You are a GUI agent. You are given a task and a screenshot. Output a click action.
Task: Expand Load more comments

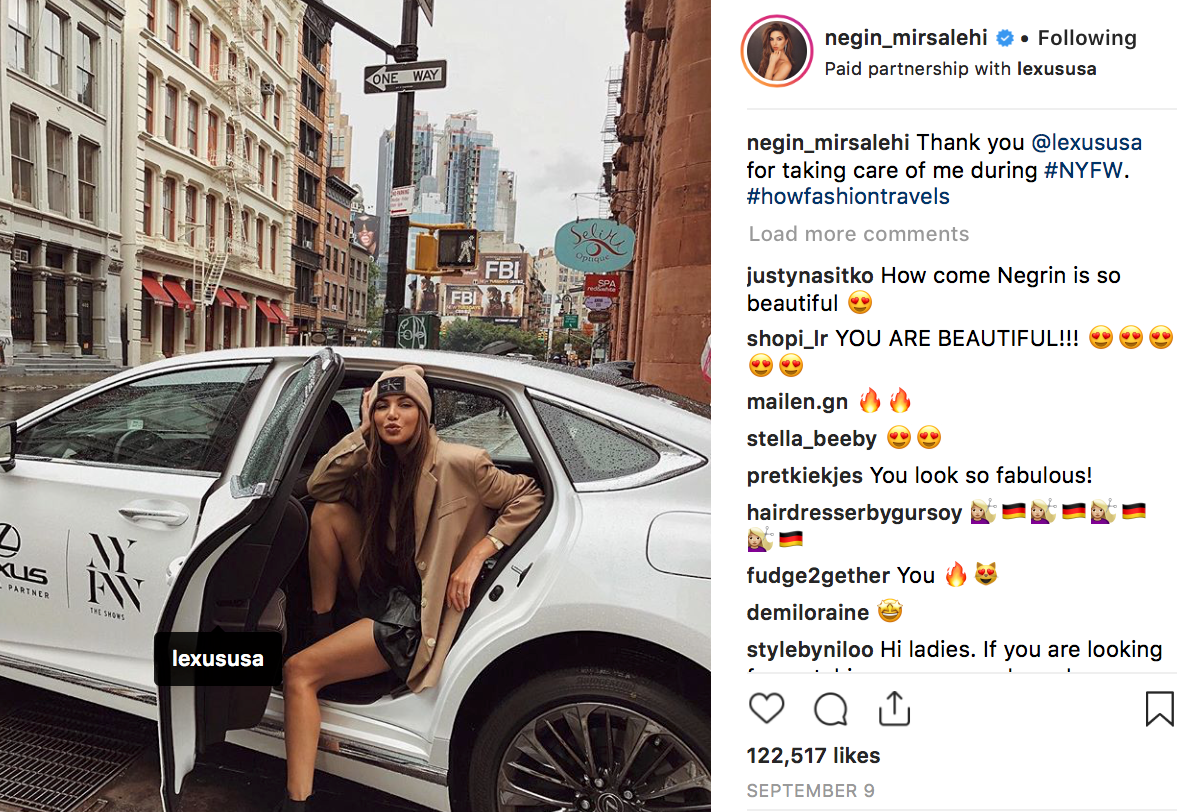coord(859,234)
